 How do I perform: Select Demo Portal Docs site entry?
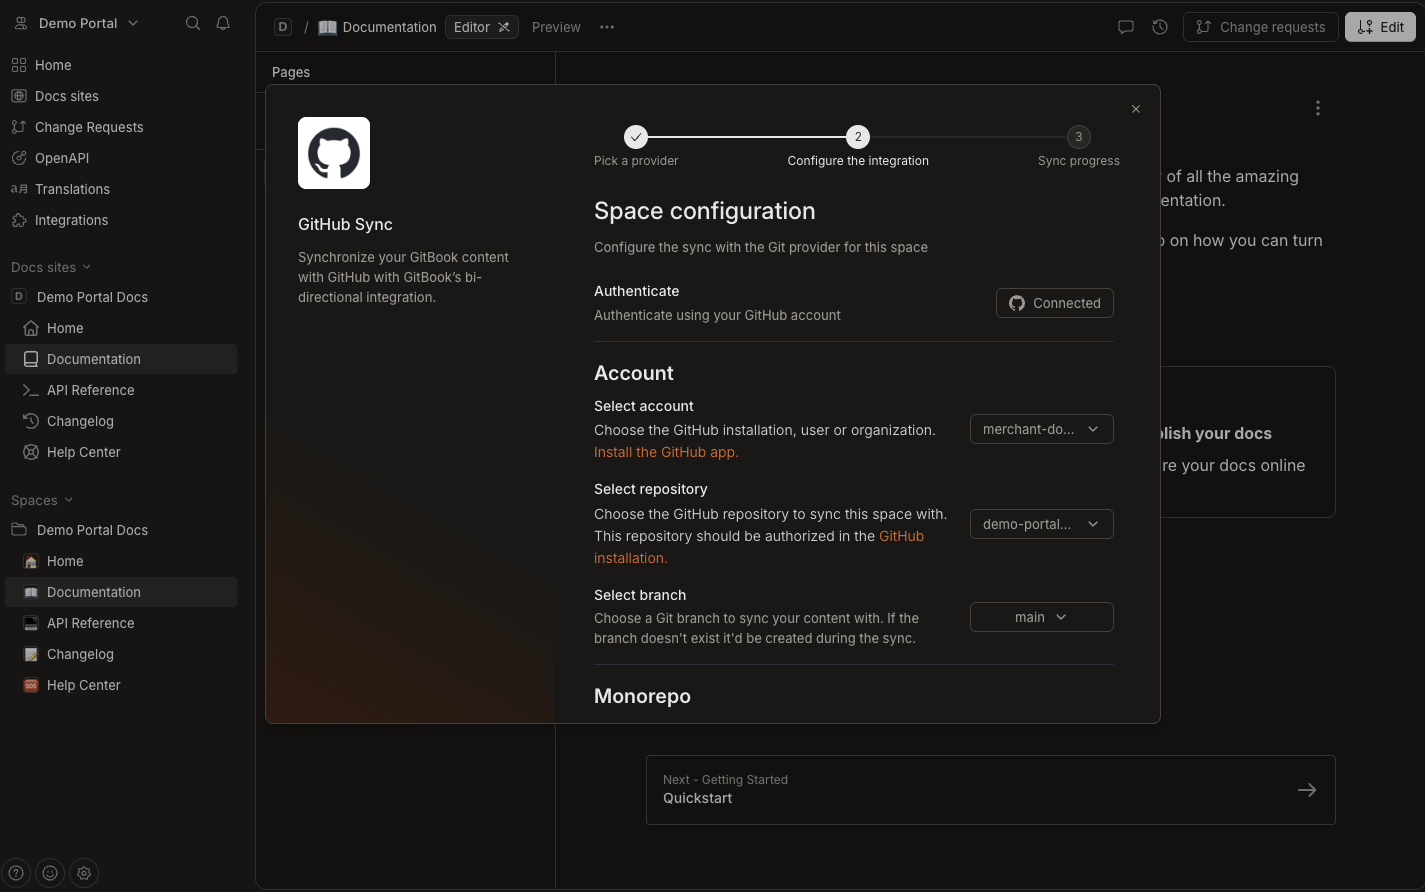[x=120, y=297]
